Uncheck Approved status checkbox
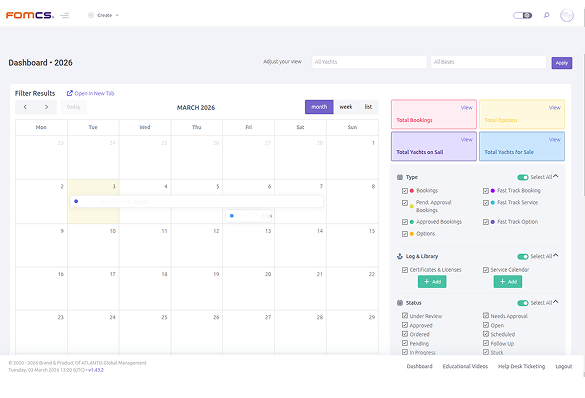Screen dimensions: 585x398 [x=405, y=325]
